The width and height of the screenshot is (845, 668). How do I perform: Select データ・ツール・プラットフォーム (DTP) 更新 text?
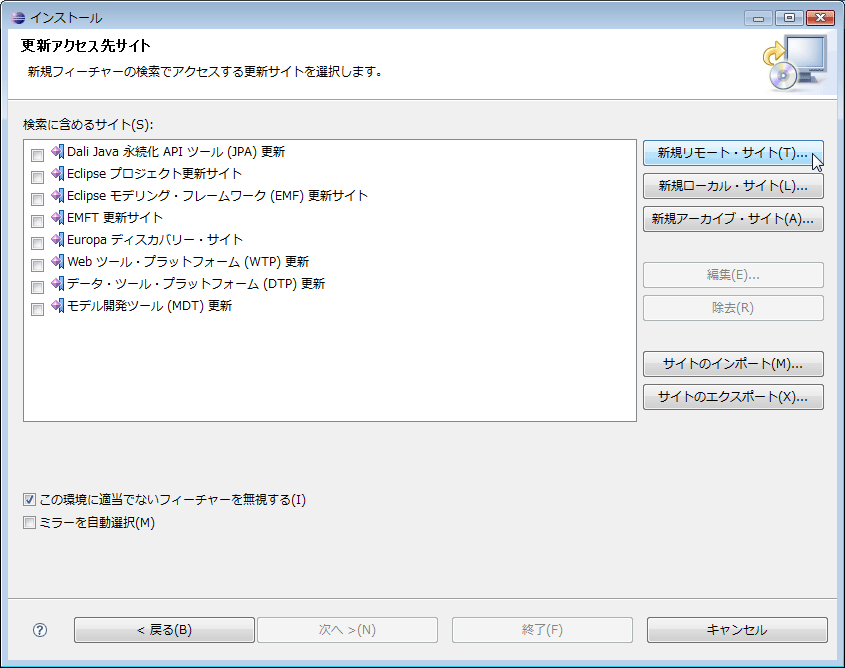pos(196,284)
